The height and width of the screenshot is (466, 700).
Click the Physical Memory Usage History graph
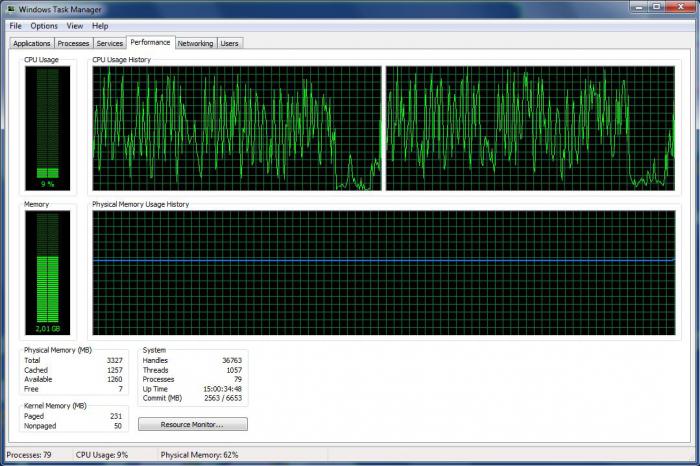384,273
